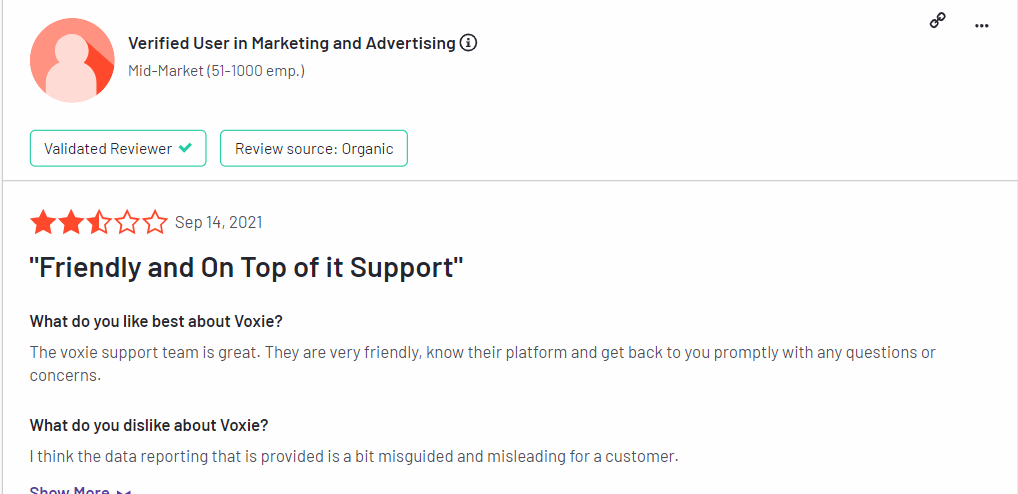Click the Mid-Market (51-1000 emp.) label
1018x494 pixels.
[x=217, y=71]
